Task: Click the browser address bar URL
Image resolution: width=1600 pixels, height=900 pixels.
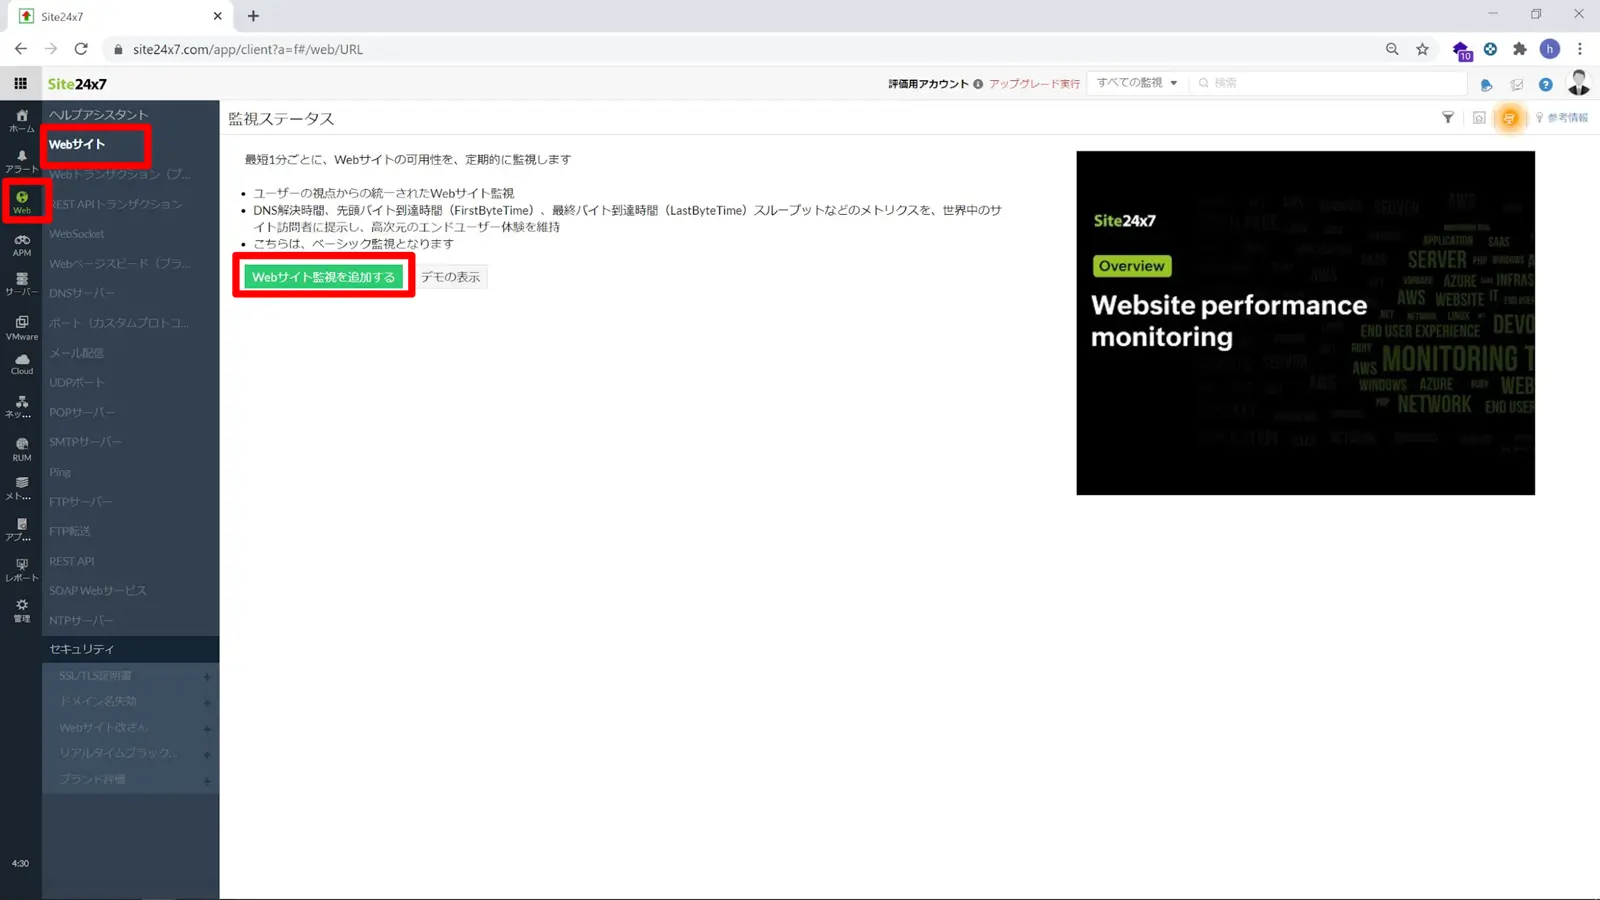Action: coord(248,49)
